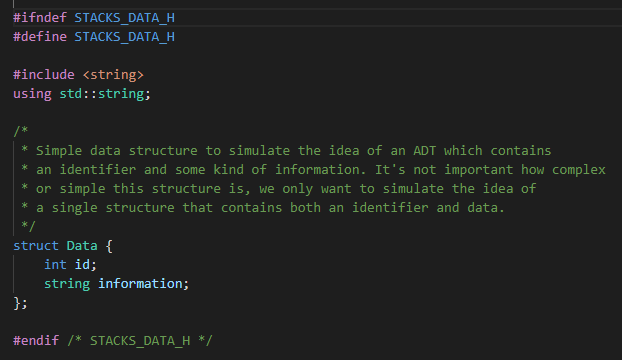
Task: Click the opening brace after Data
Action: [109, 246]
